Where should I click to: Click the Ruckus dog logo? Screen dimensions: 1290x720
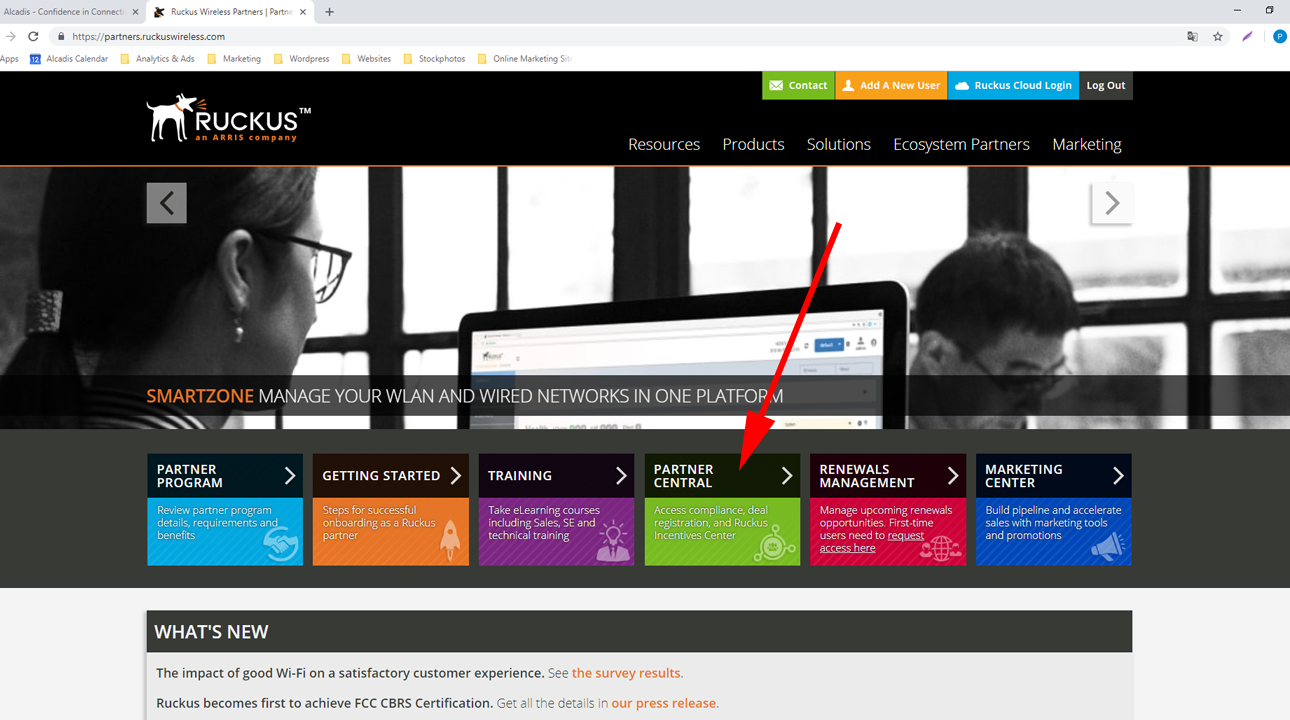228,118
